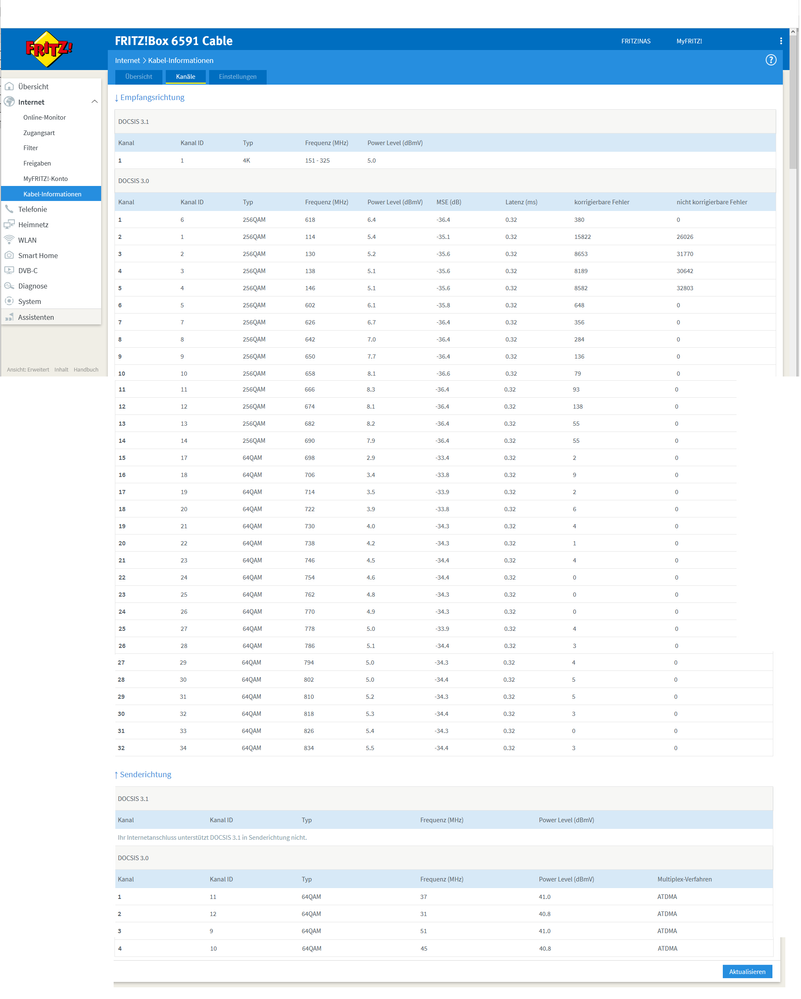
Task: Click the FRITZ! logo
Action: [49, 48]
